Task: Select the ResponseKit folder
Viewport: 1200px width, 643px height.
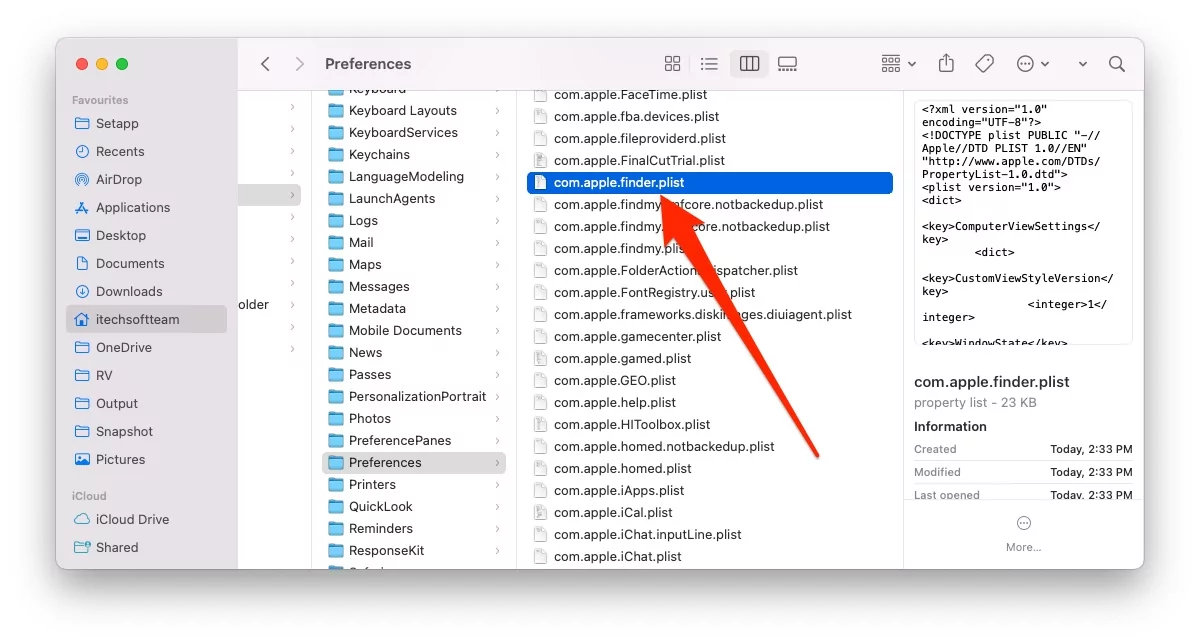Action: point(414,551)
